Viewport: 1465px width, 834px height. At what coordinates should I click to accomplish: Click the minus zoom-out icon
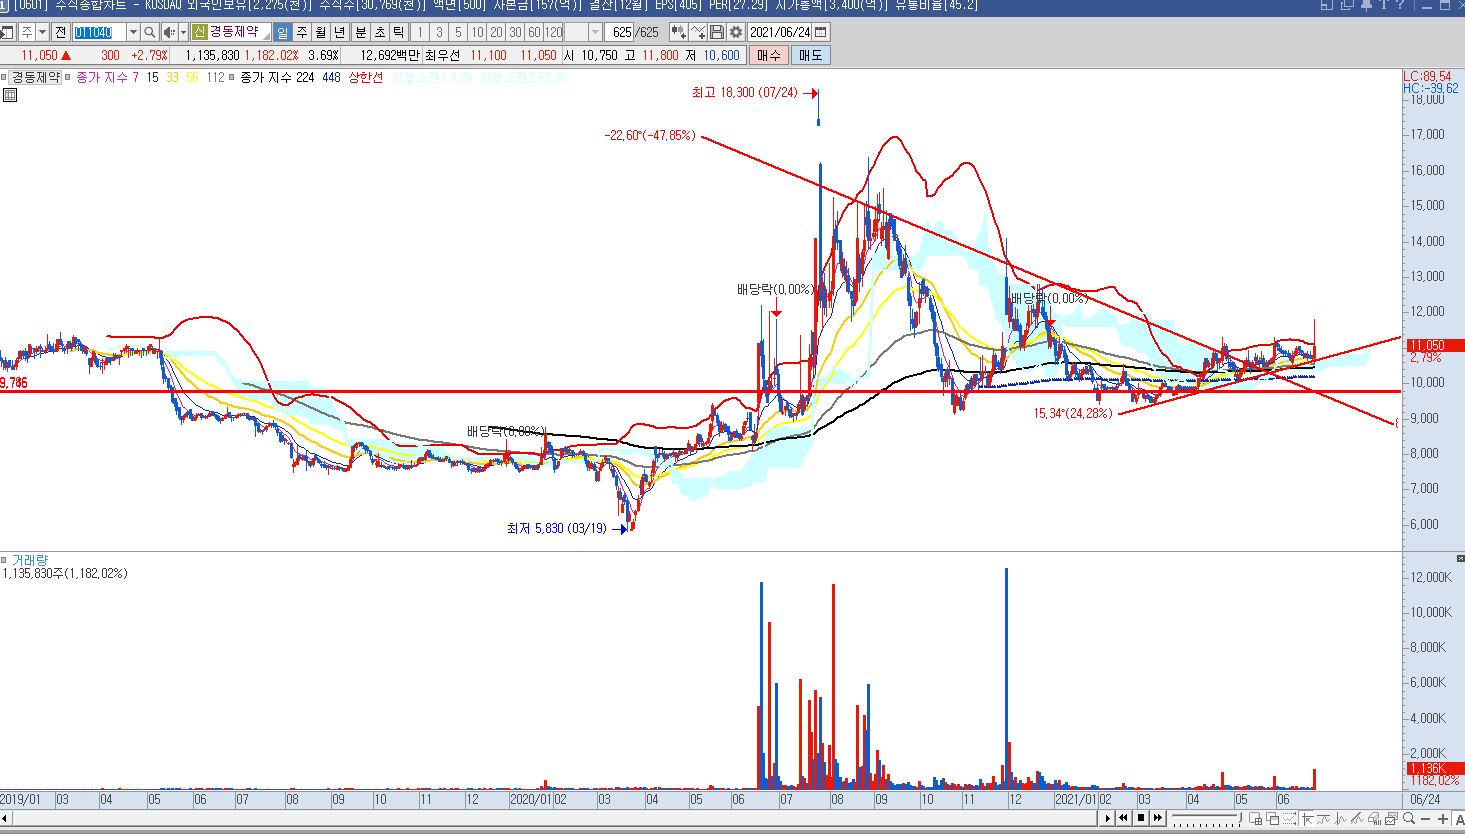[1426, 819]
